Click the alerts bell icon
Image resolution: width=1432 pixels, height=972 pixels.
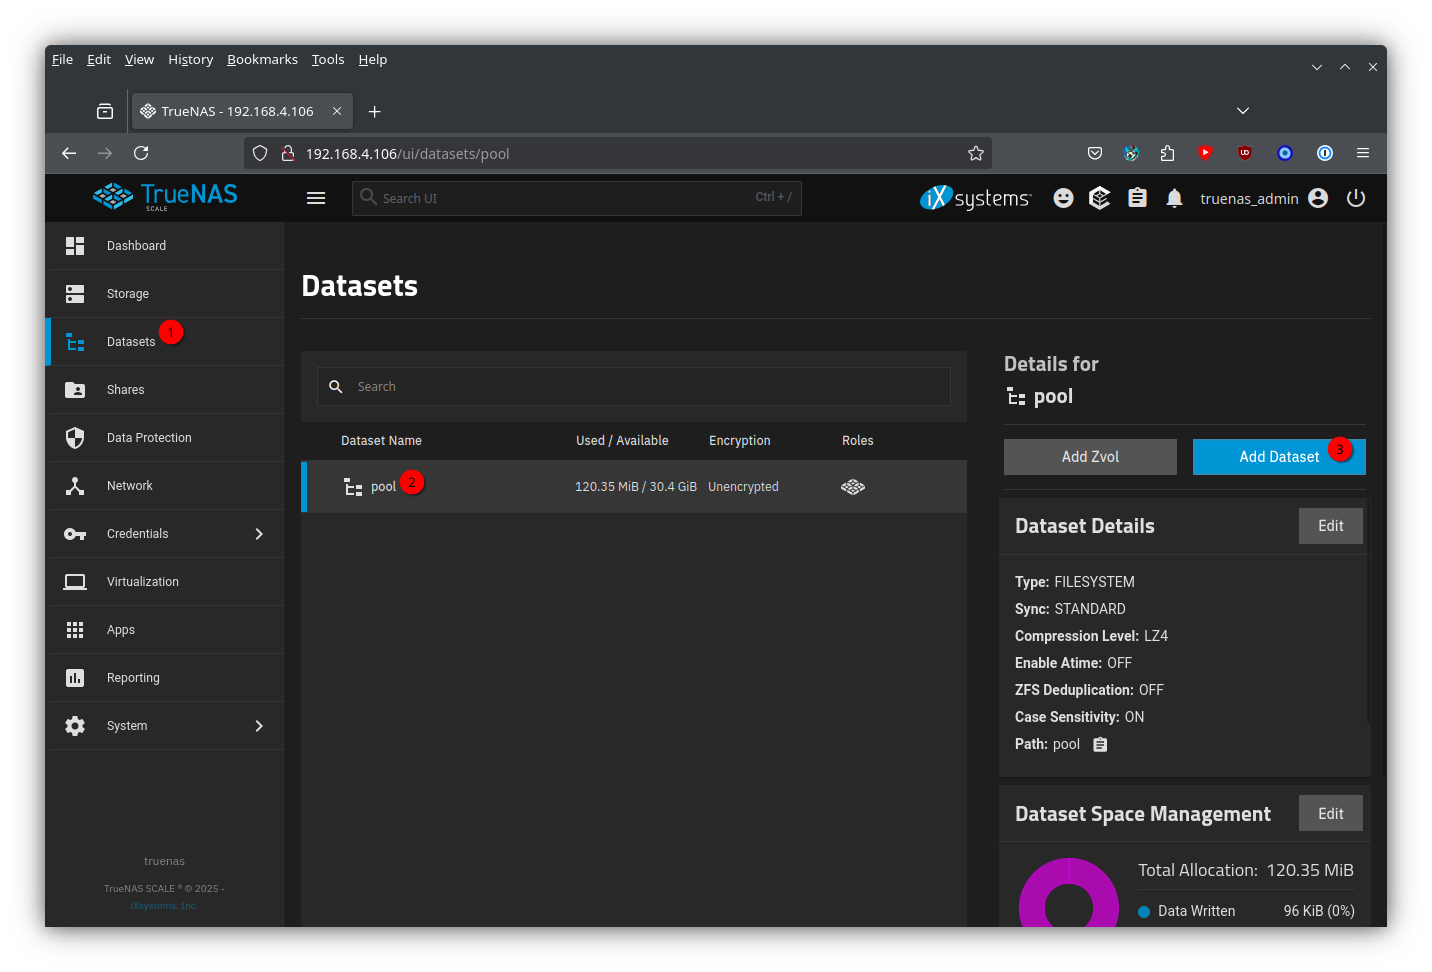pos(1174,198)
